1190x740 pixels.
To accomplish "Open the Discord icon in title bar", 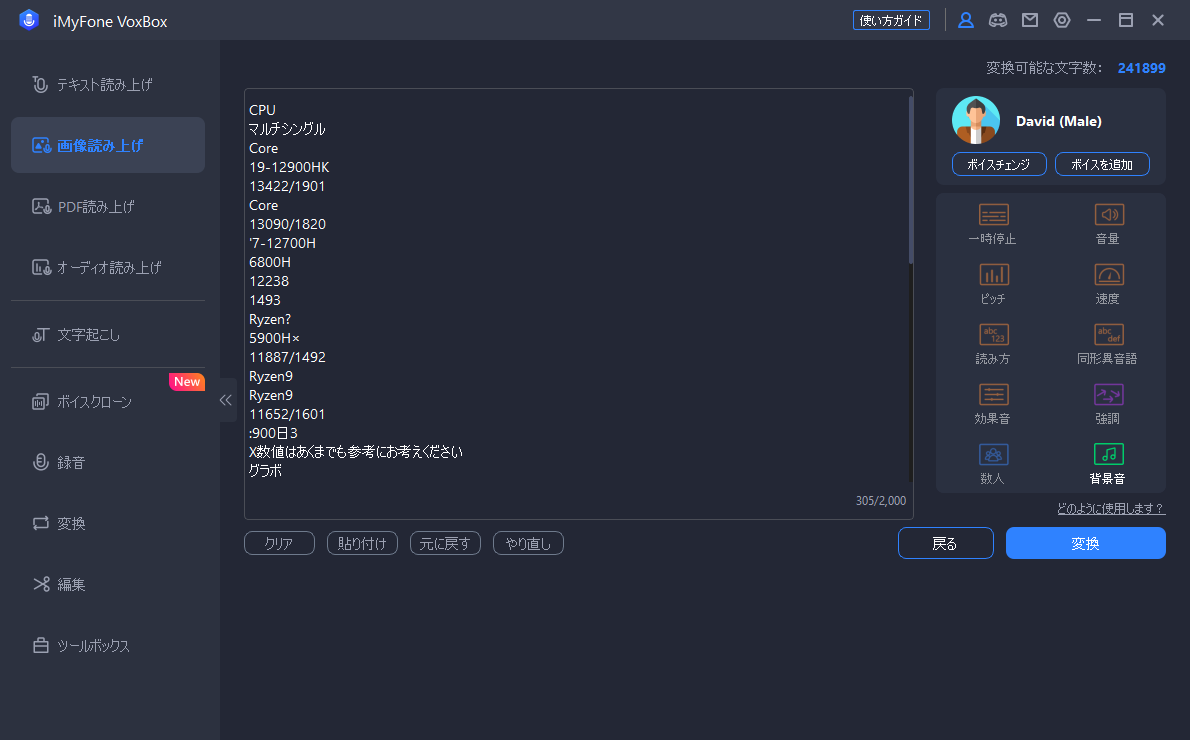I will pyautogui.click(x=997, y=20).
